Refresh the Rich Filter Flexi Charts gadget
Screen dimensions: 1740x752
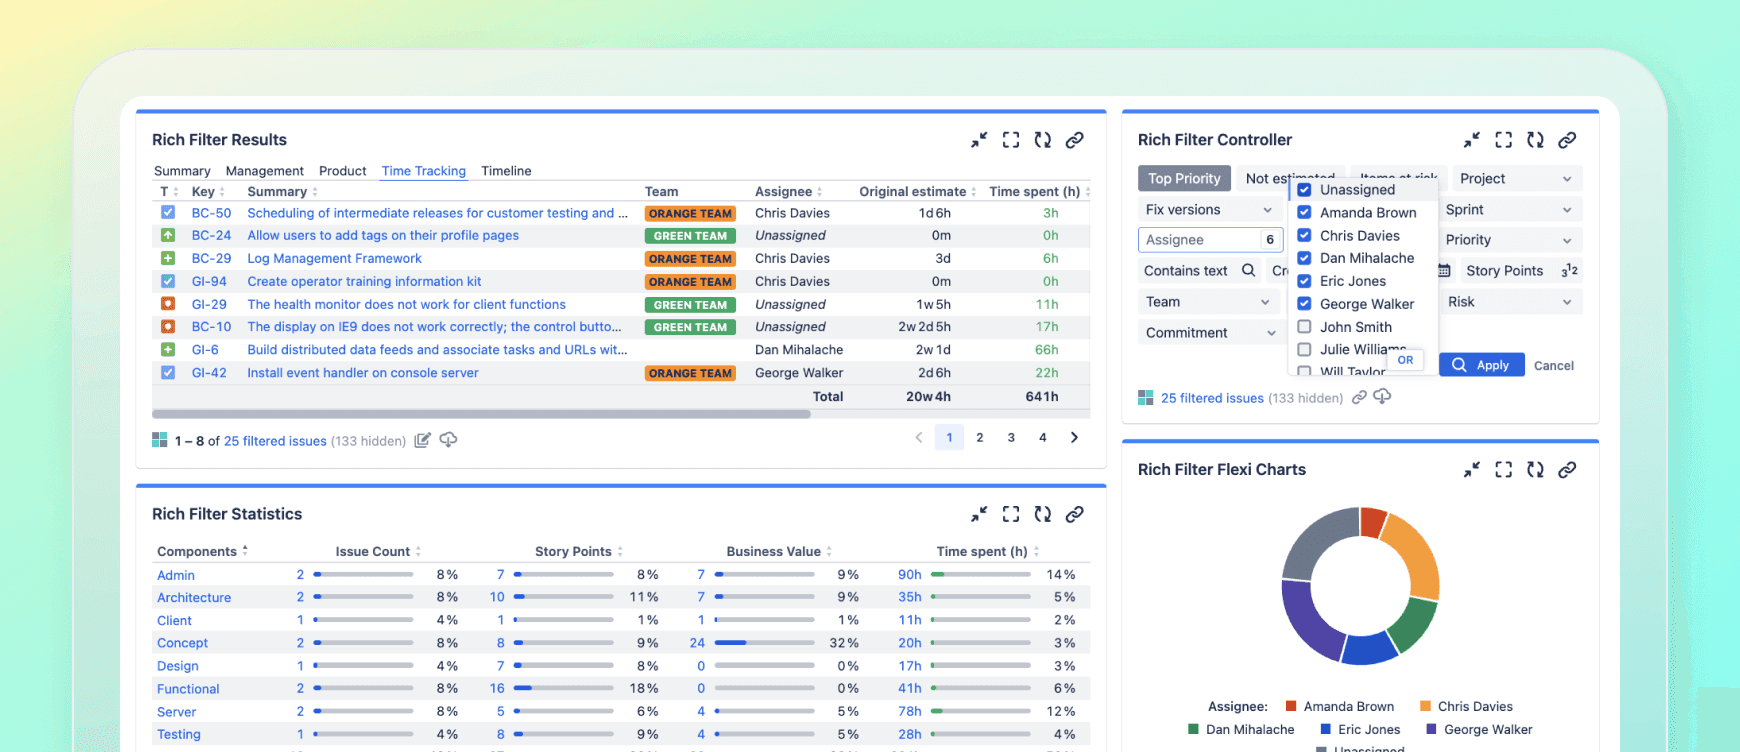coord(1535,469)
